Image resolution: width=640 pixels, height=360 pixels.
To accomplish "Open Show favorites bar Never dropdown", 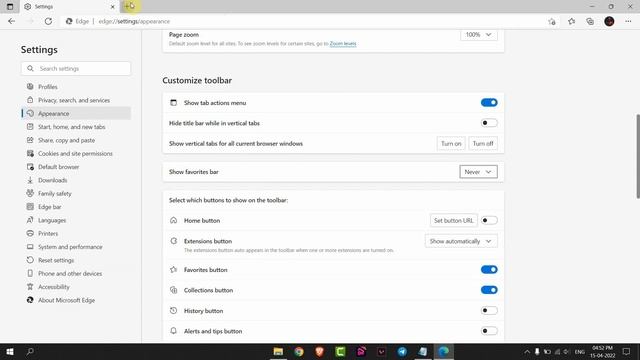I will click(x=478, y=172).
